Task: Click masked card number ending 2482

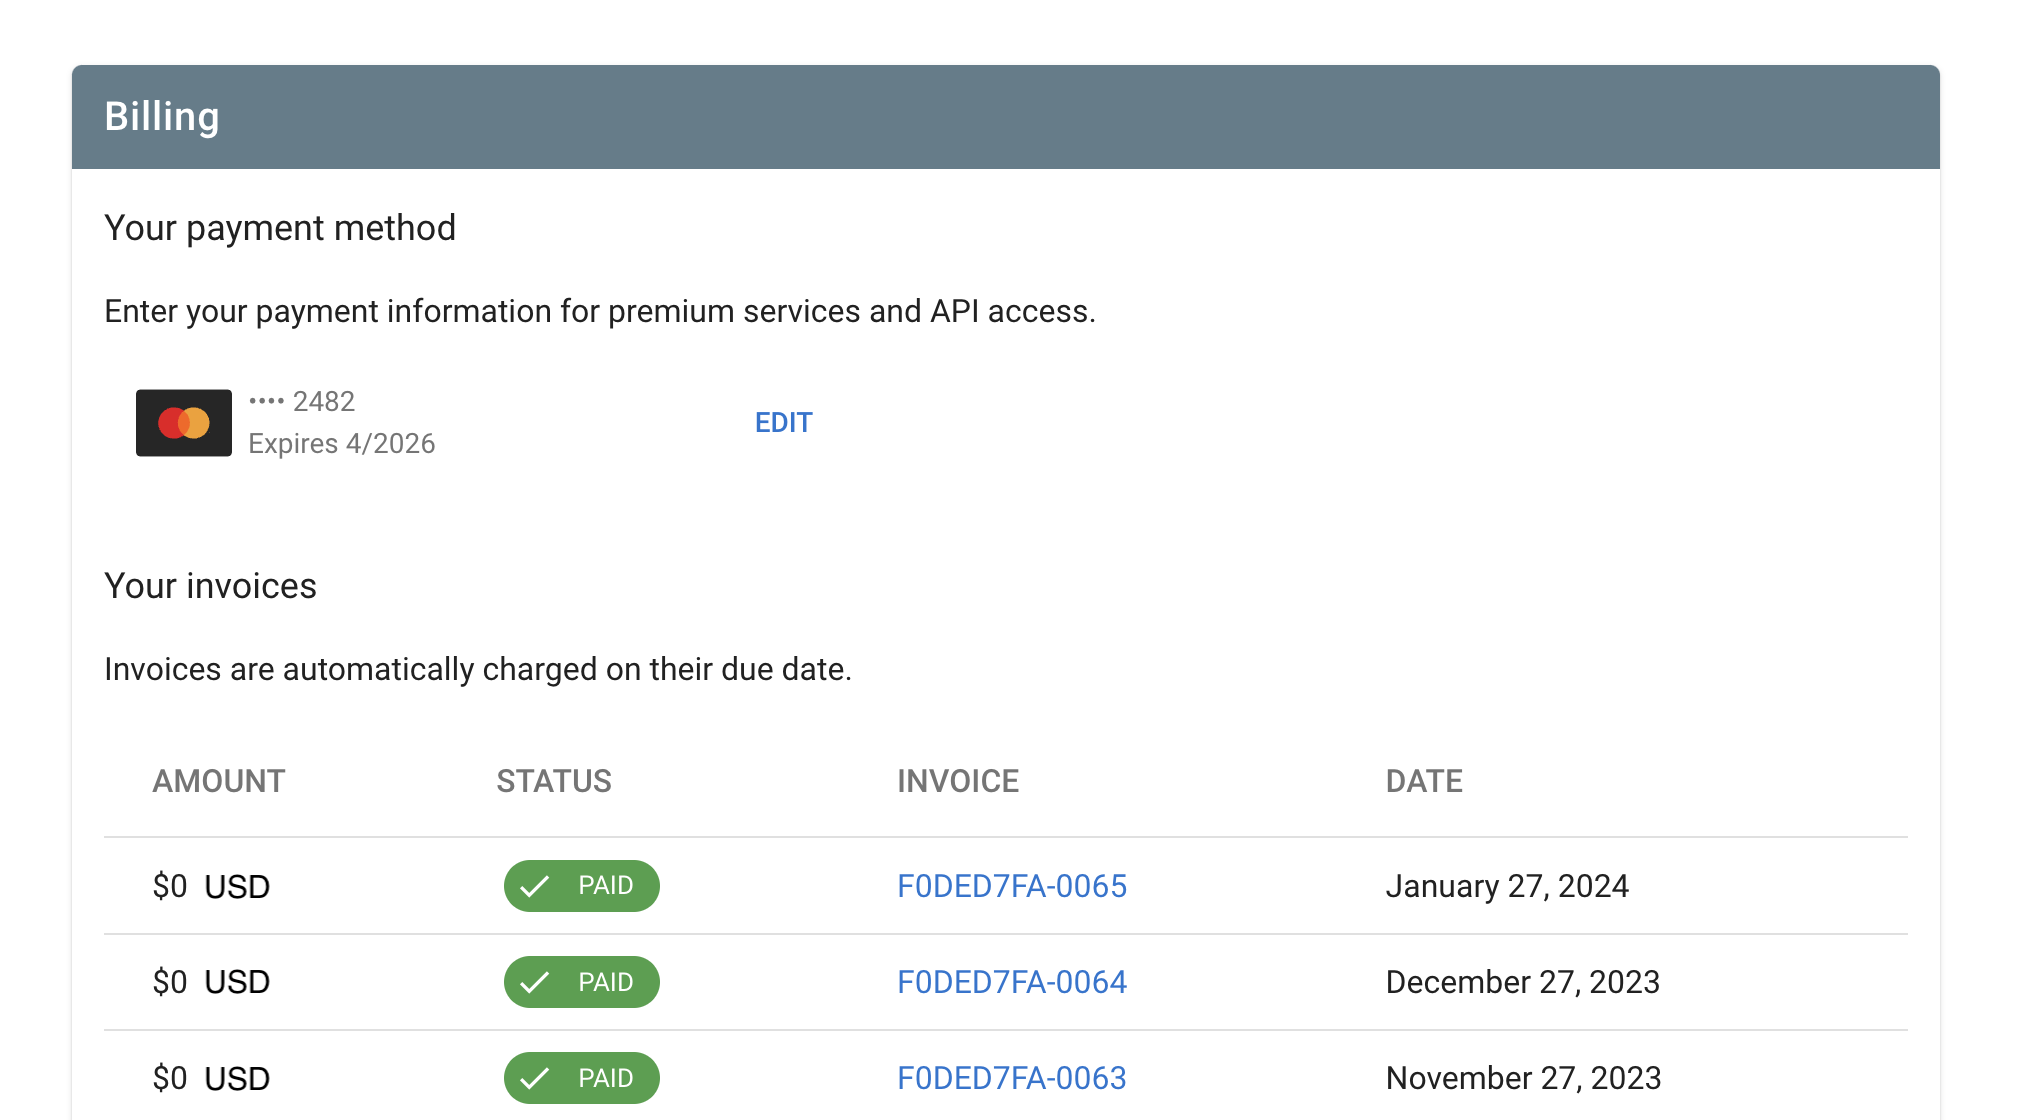Action: click(x=302, y=401)
